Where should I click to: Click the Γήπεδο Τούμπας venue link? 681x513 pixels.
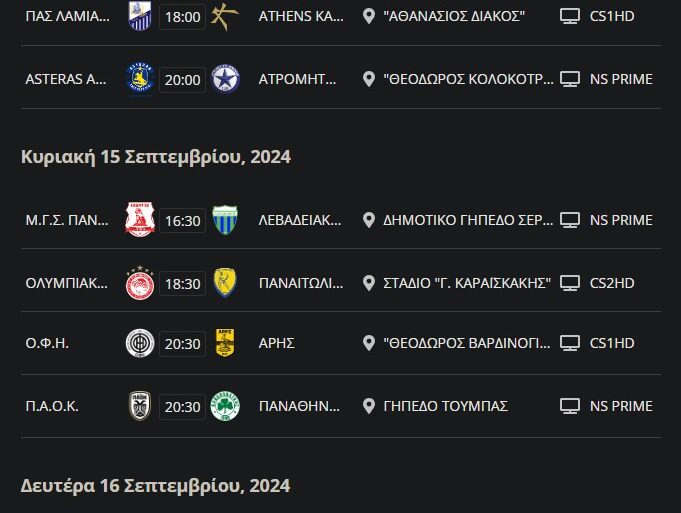(445, 406)
